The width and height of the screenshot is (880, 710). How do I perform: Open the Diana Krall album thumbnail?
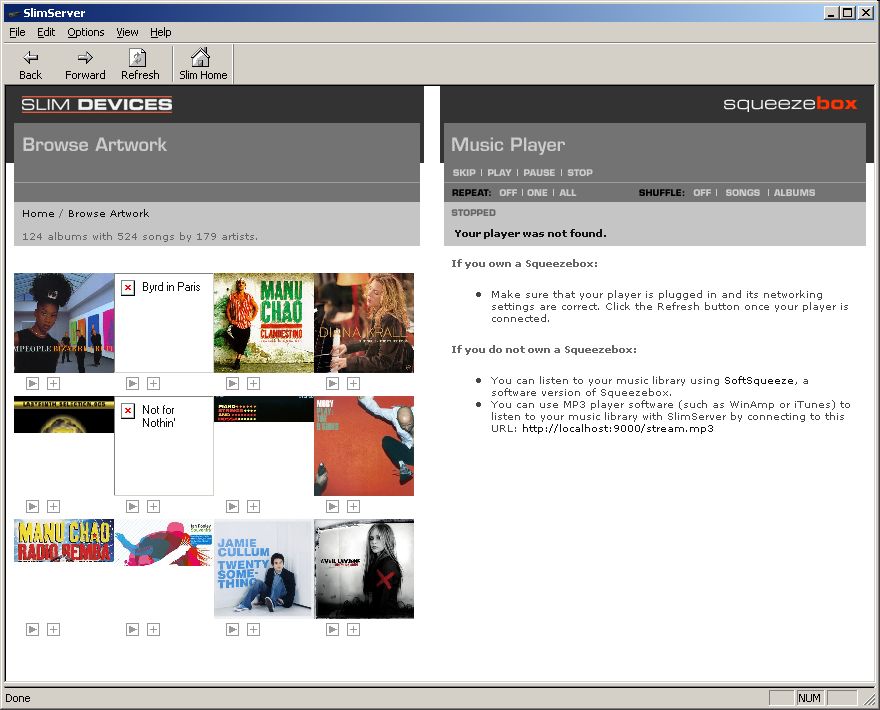point(364,323)
